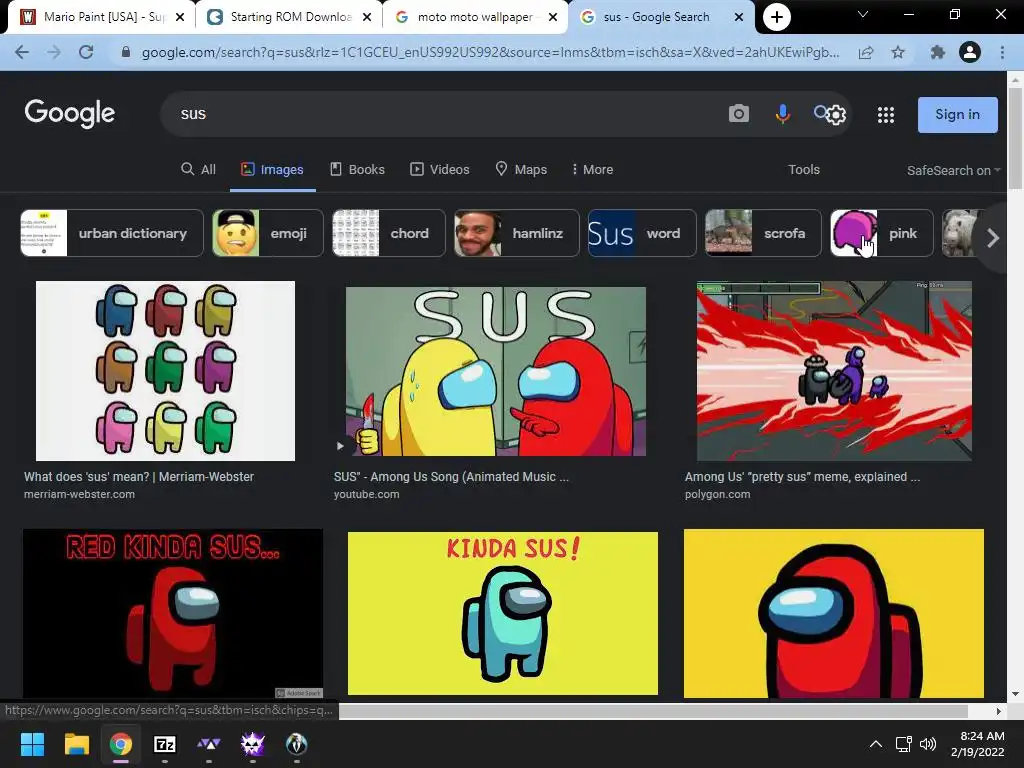Click the browser forward arrow

click(x=54, y=52)
